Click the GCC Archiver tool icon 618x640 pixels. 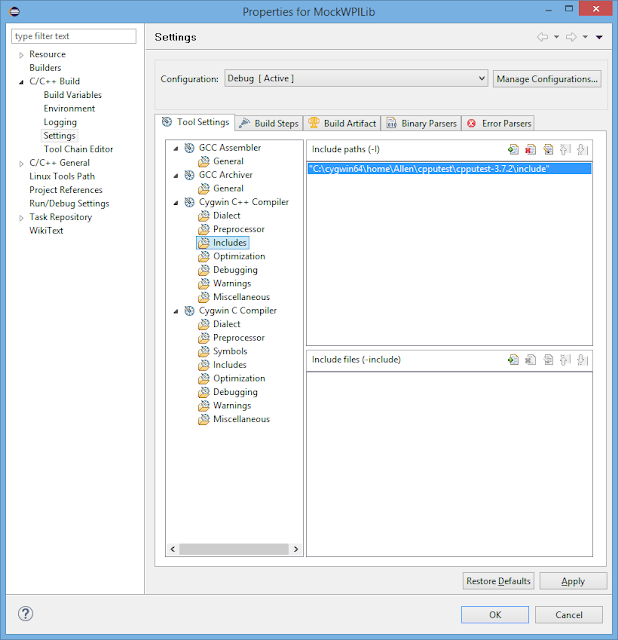click(x=189, y=175)
